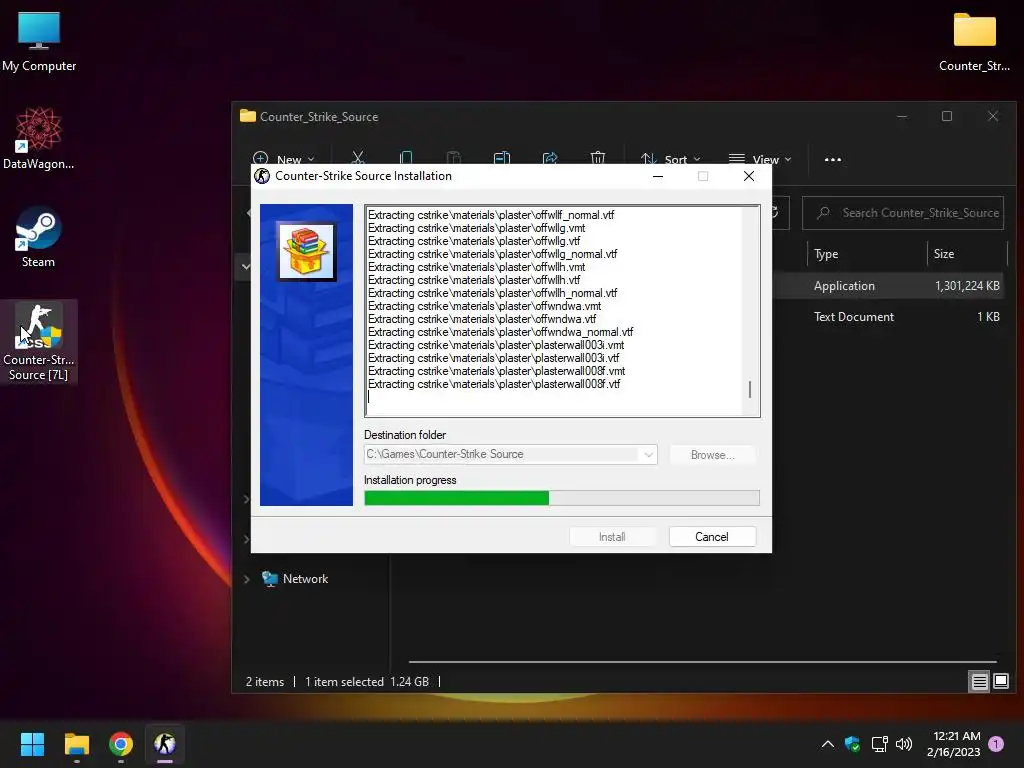Click horizontal scrollbar in Explorer file list
The width and height of the screenshot is (1024, 768).
click(703, 662)
